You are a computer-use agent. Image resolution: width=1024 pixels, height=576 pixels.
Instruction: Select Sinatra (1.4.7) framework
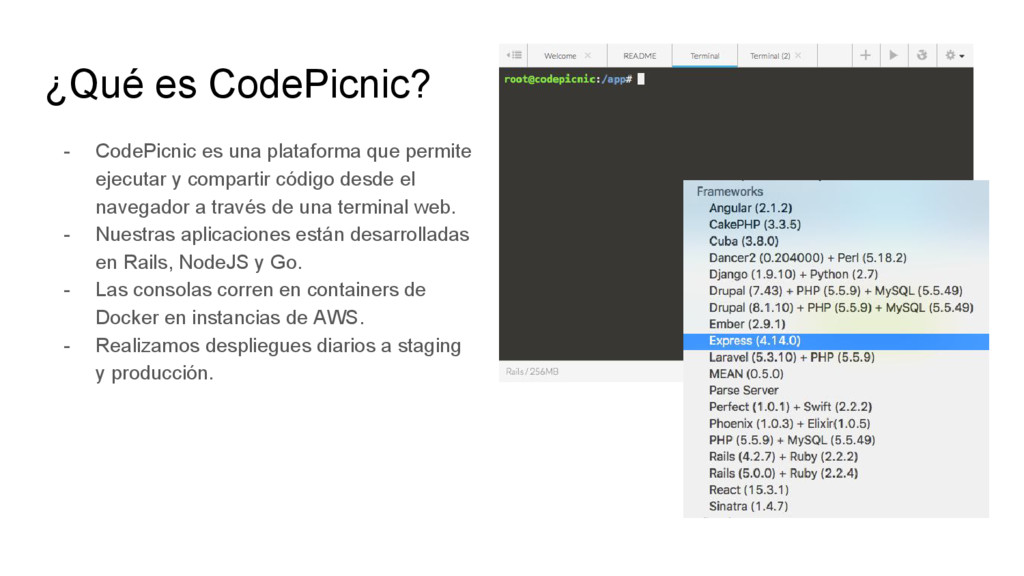[748, 506]
